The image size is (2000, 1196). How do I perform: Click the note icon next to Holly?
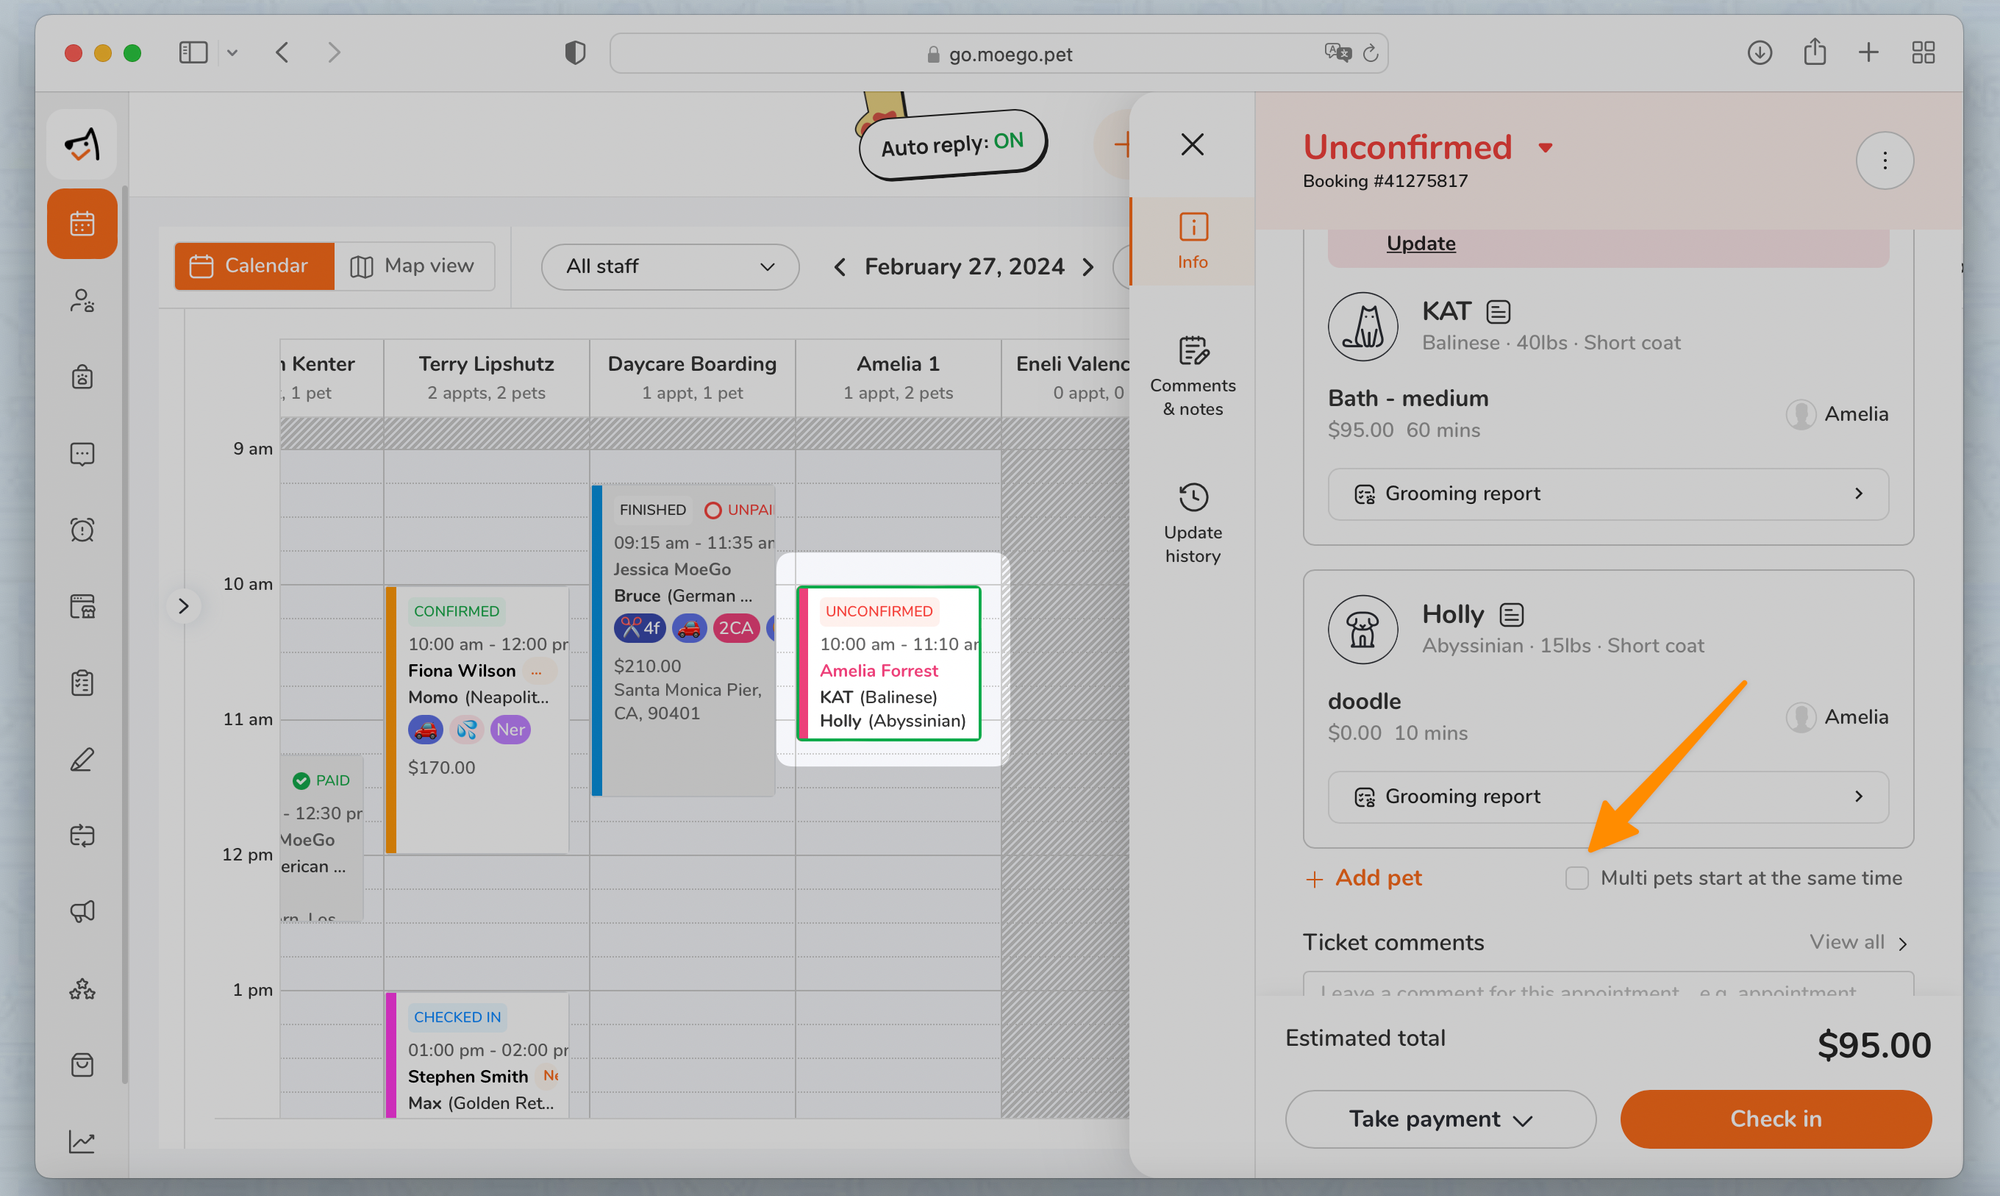pyautogui.click(x=1512, y=615)
